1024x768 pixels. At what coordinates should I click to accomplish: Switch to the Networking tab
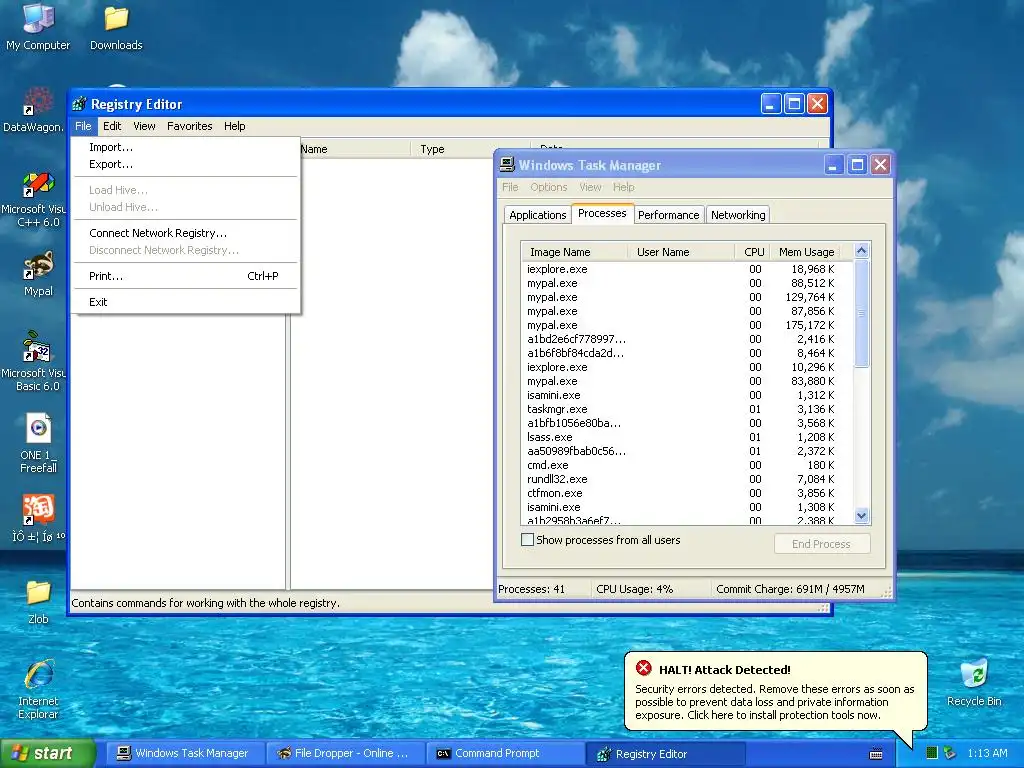coord(738,215)
